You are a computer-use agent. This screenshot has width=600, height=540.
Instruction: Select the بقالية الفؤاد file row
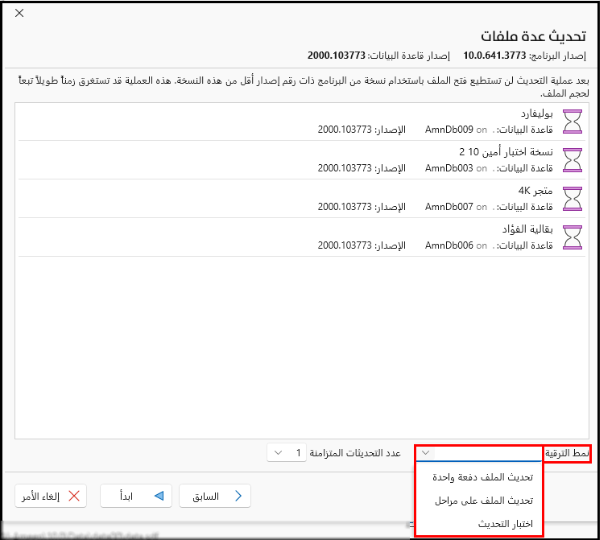[300, 237]
